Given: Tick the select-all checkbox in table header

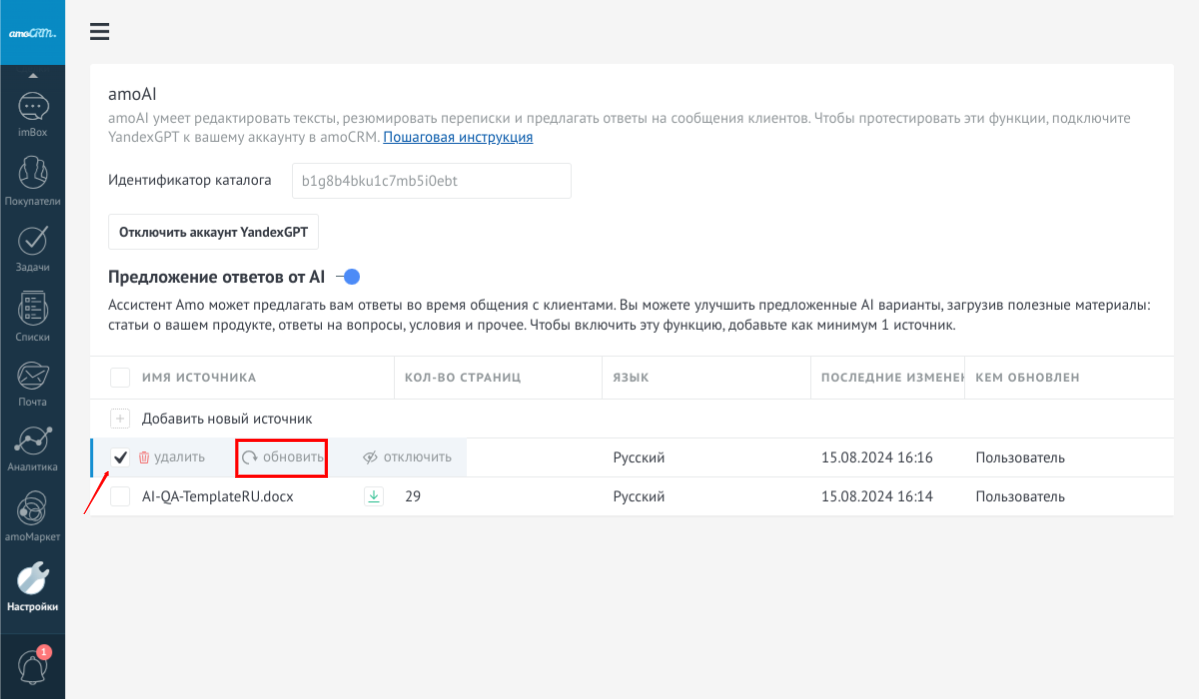Looking at the screenshot, I should click(x=120, y=378).
